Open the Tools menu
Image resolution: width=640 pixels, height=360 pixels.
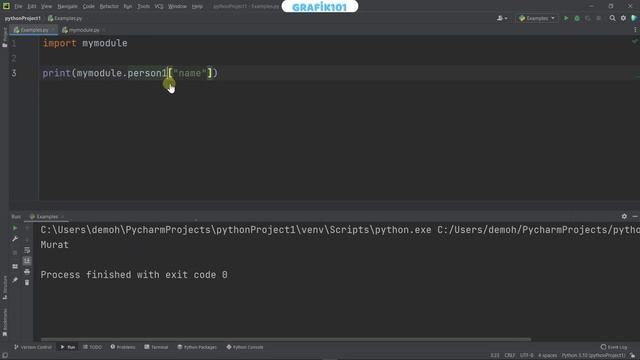[x=143, y=7]
